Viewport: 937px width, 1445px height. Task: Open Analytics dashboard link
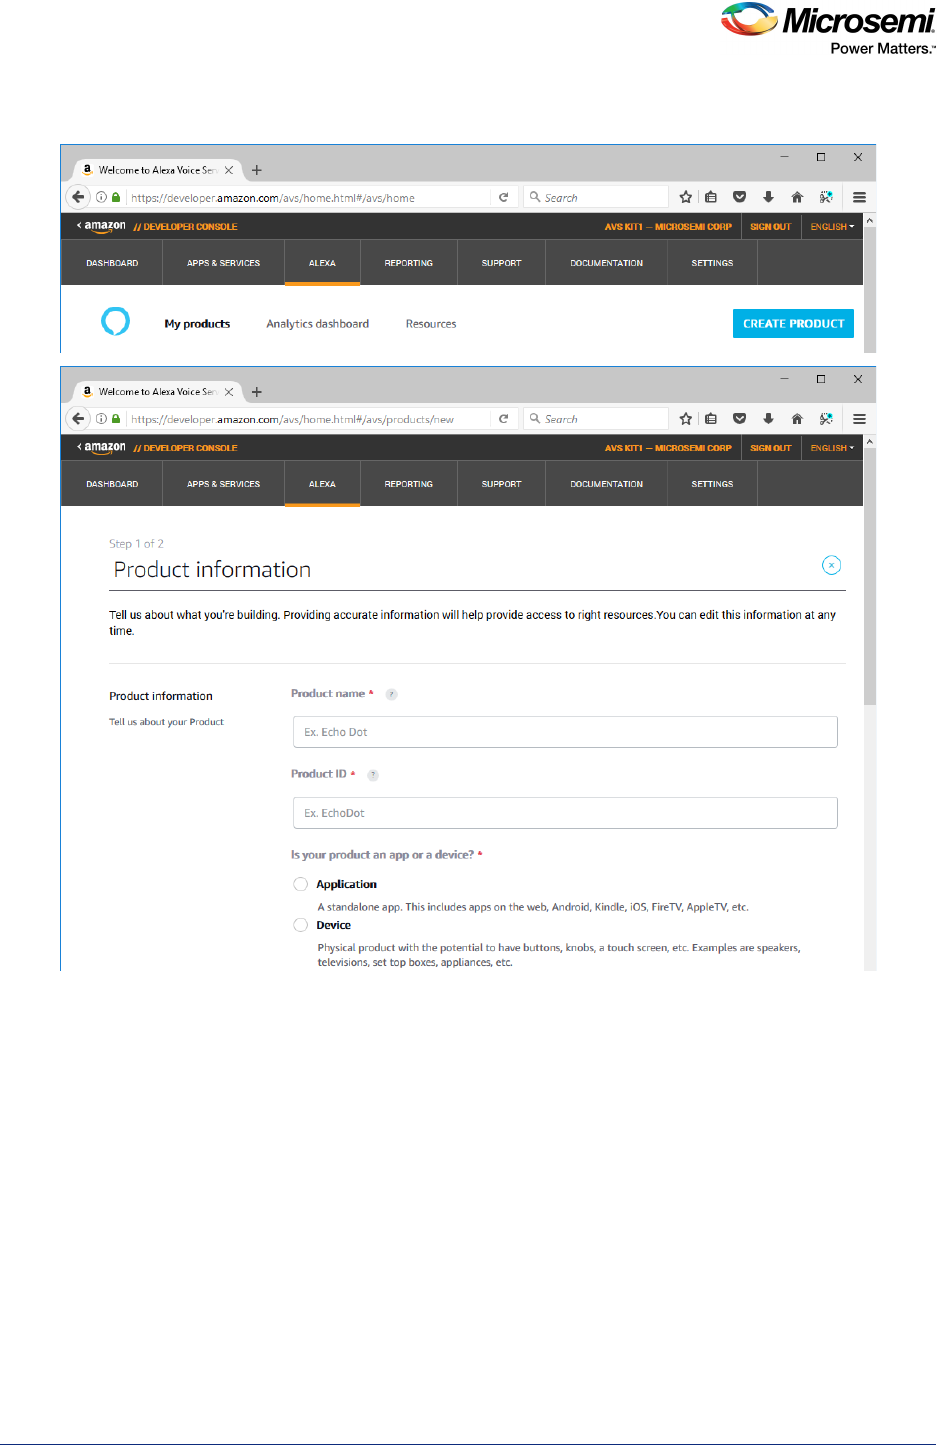tap(317, 324)
